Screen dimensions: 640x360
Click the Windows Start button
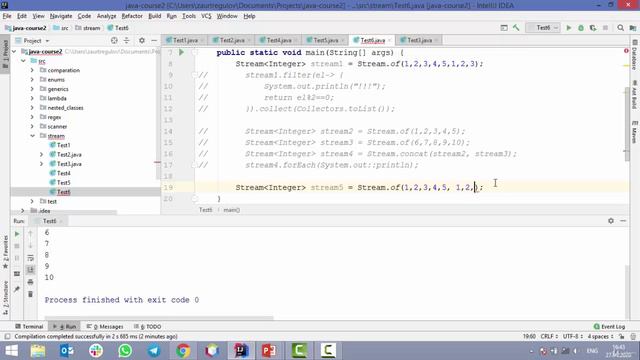pyautogui.click(x=11, y=351)
